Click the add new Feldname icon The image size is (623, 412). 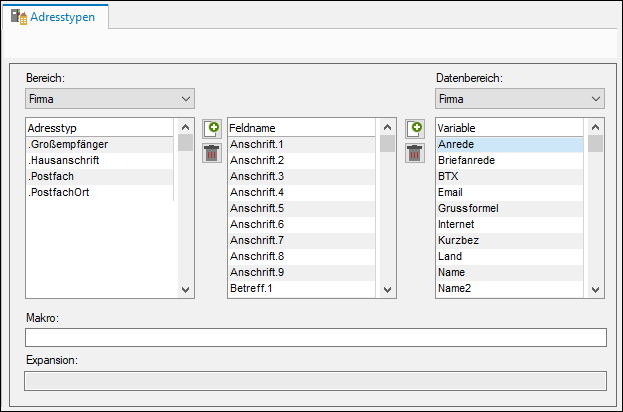tap(212, 129)
